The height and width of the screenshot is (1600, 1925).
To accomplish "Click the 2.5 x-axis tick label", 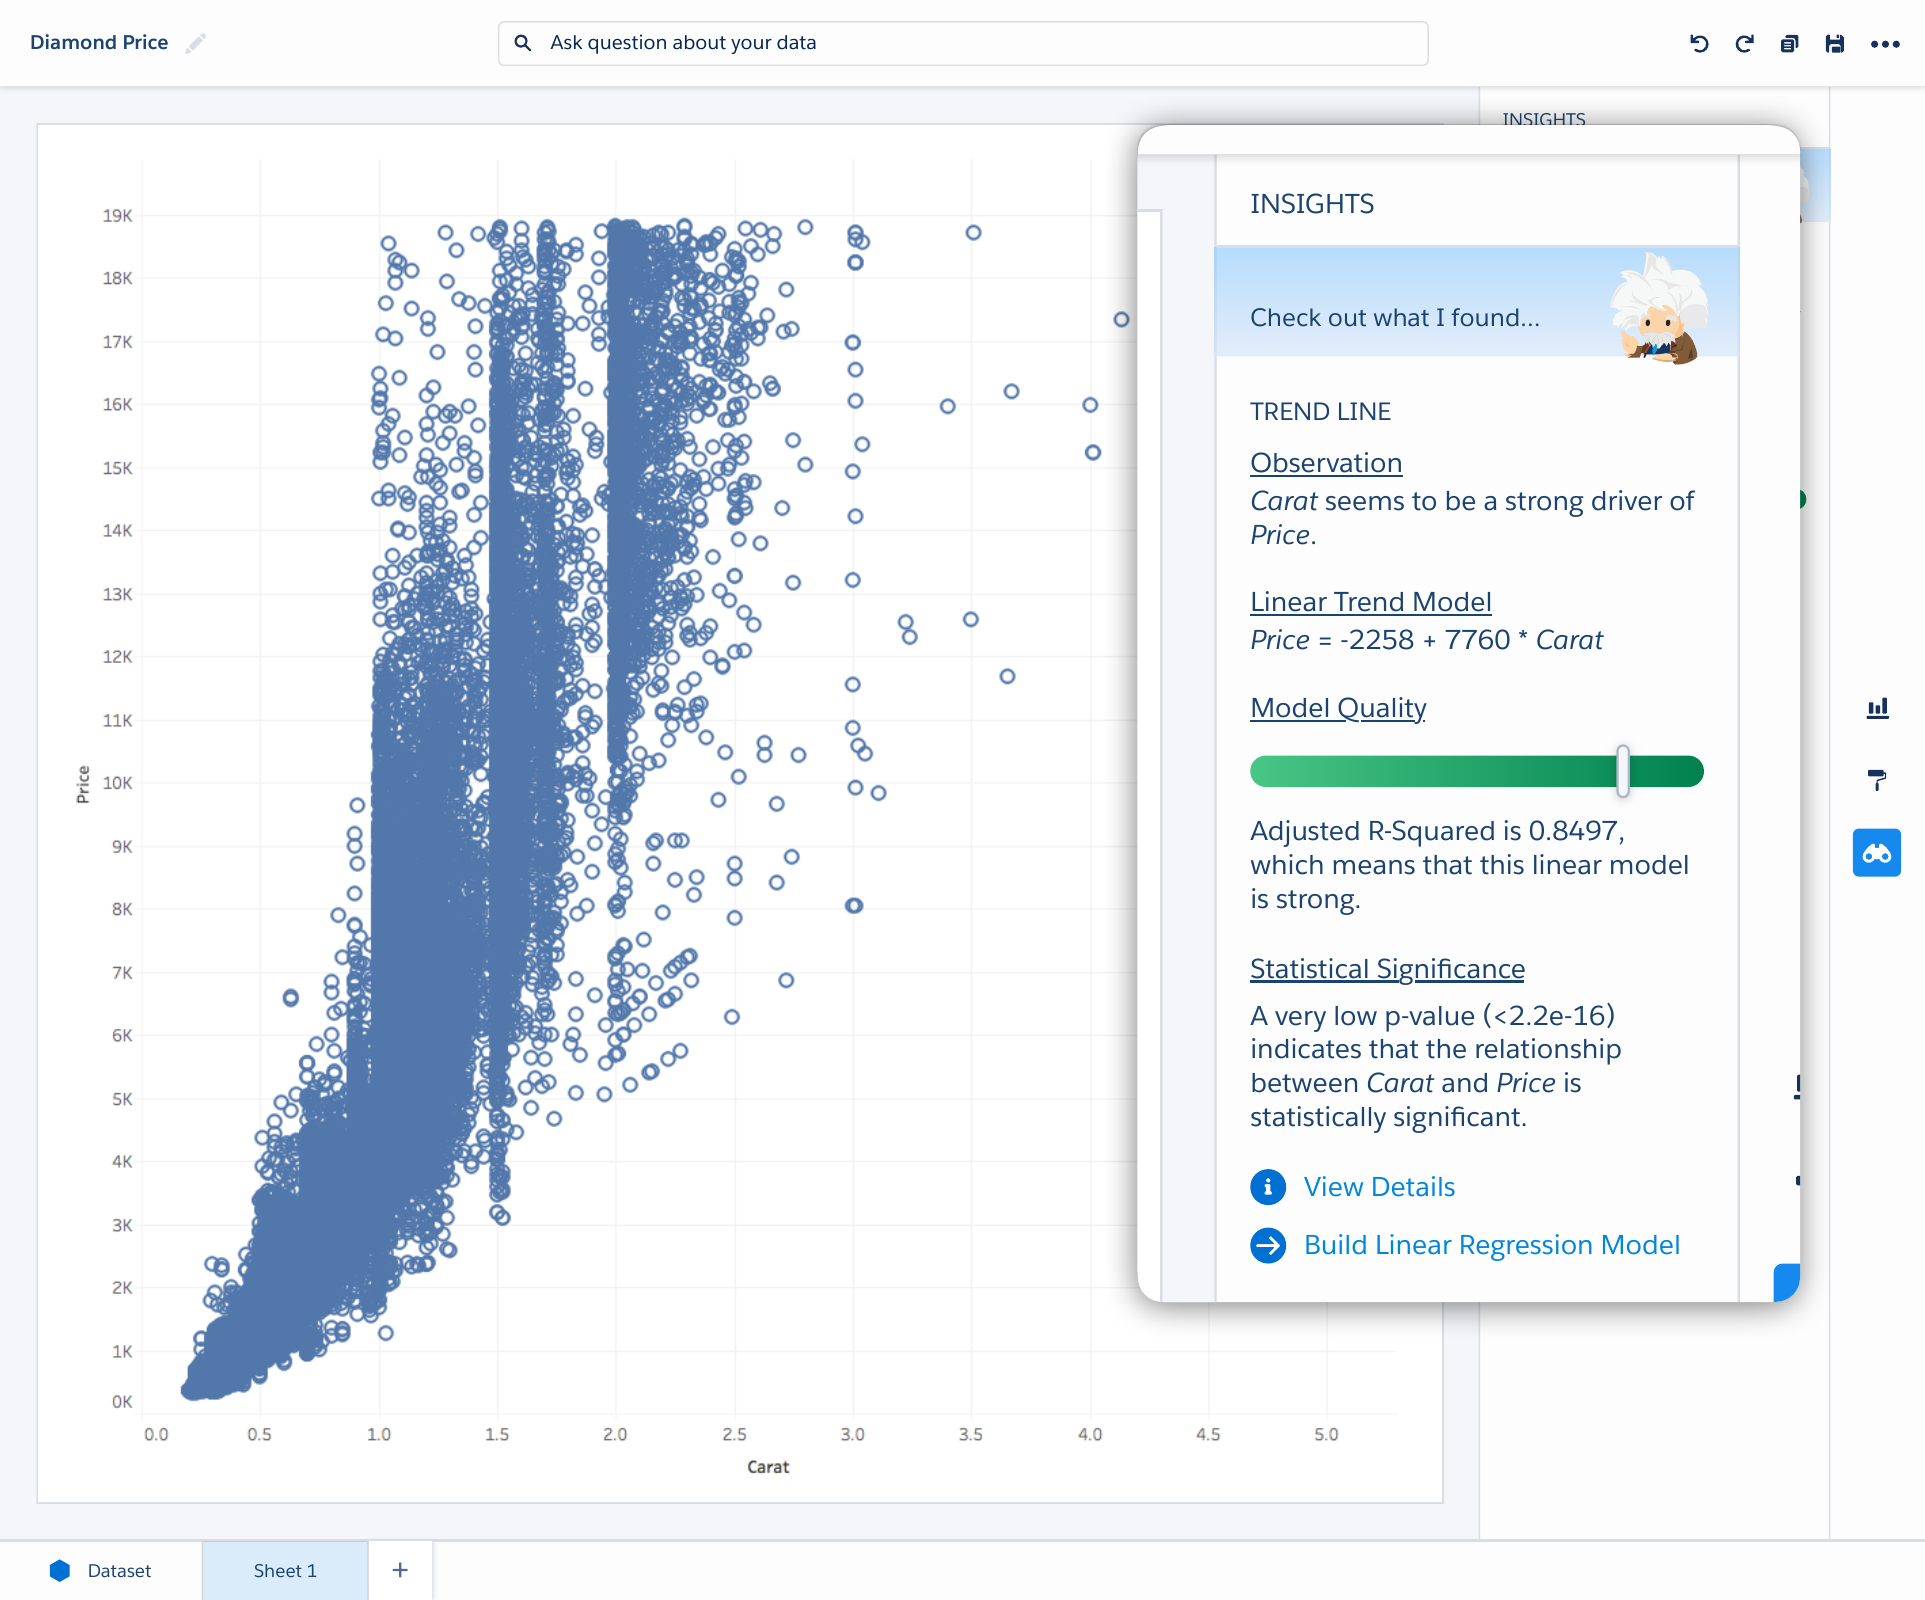I will 734,1435.
